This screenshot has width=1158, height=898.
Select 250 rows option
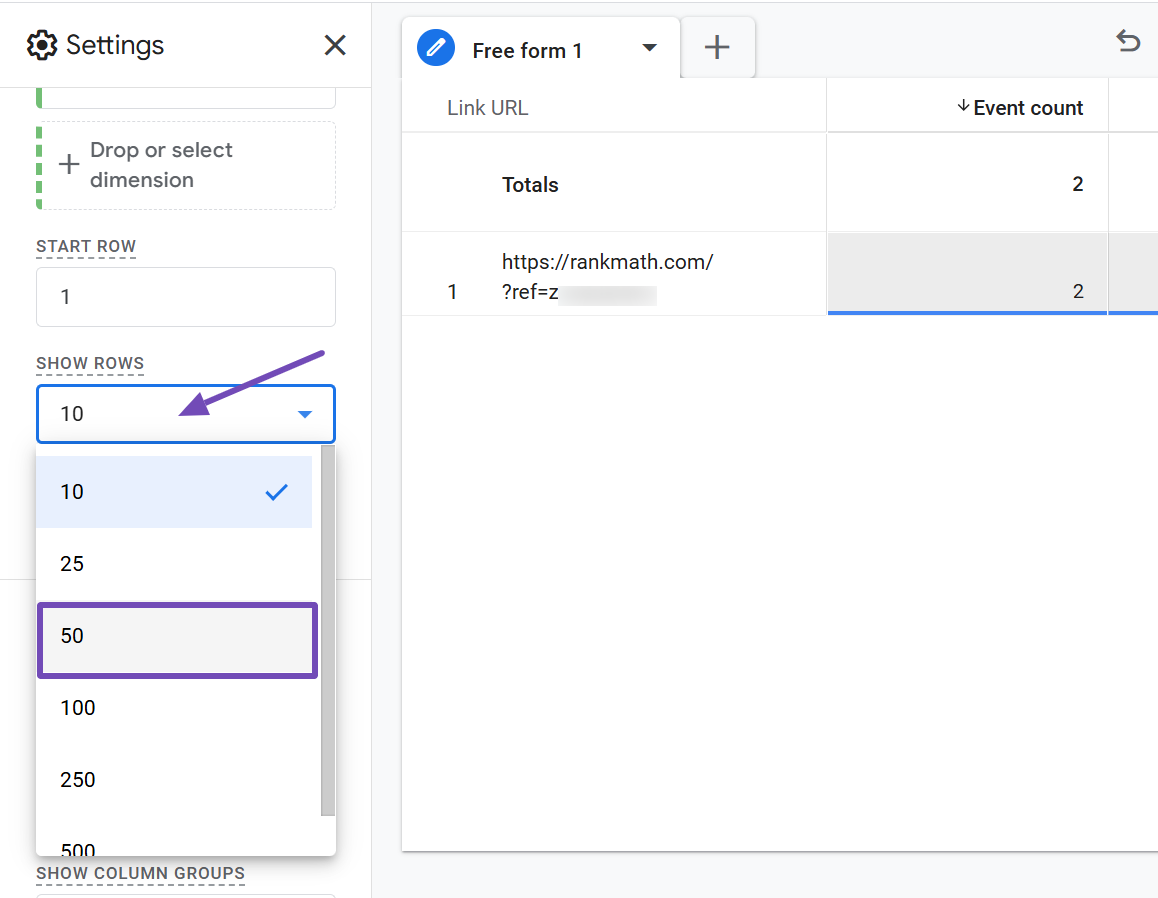175,780
